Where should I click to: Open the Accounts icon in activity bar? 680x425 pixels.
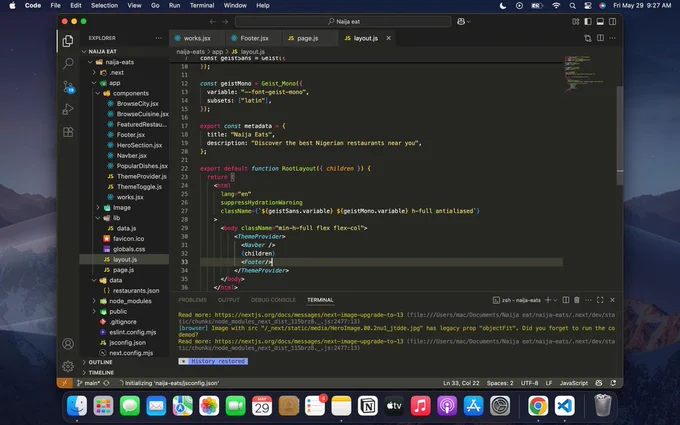(68, 344)
